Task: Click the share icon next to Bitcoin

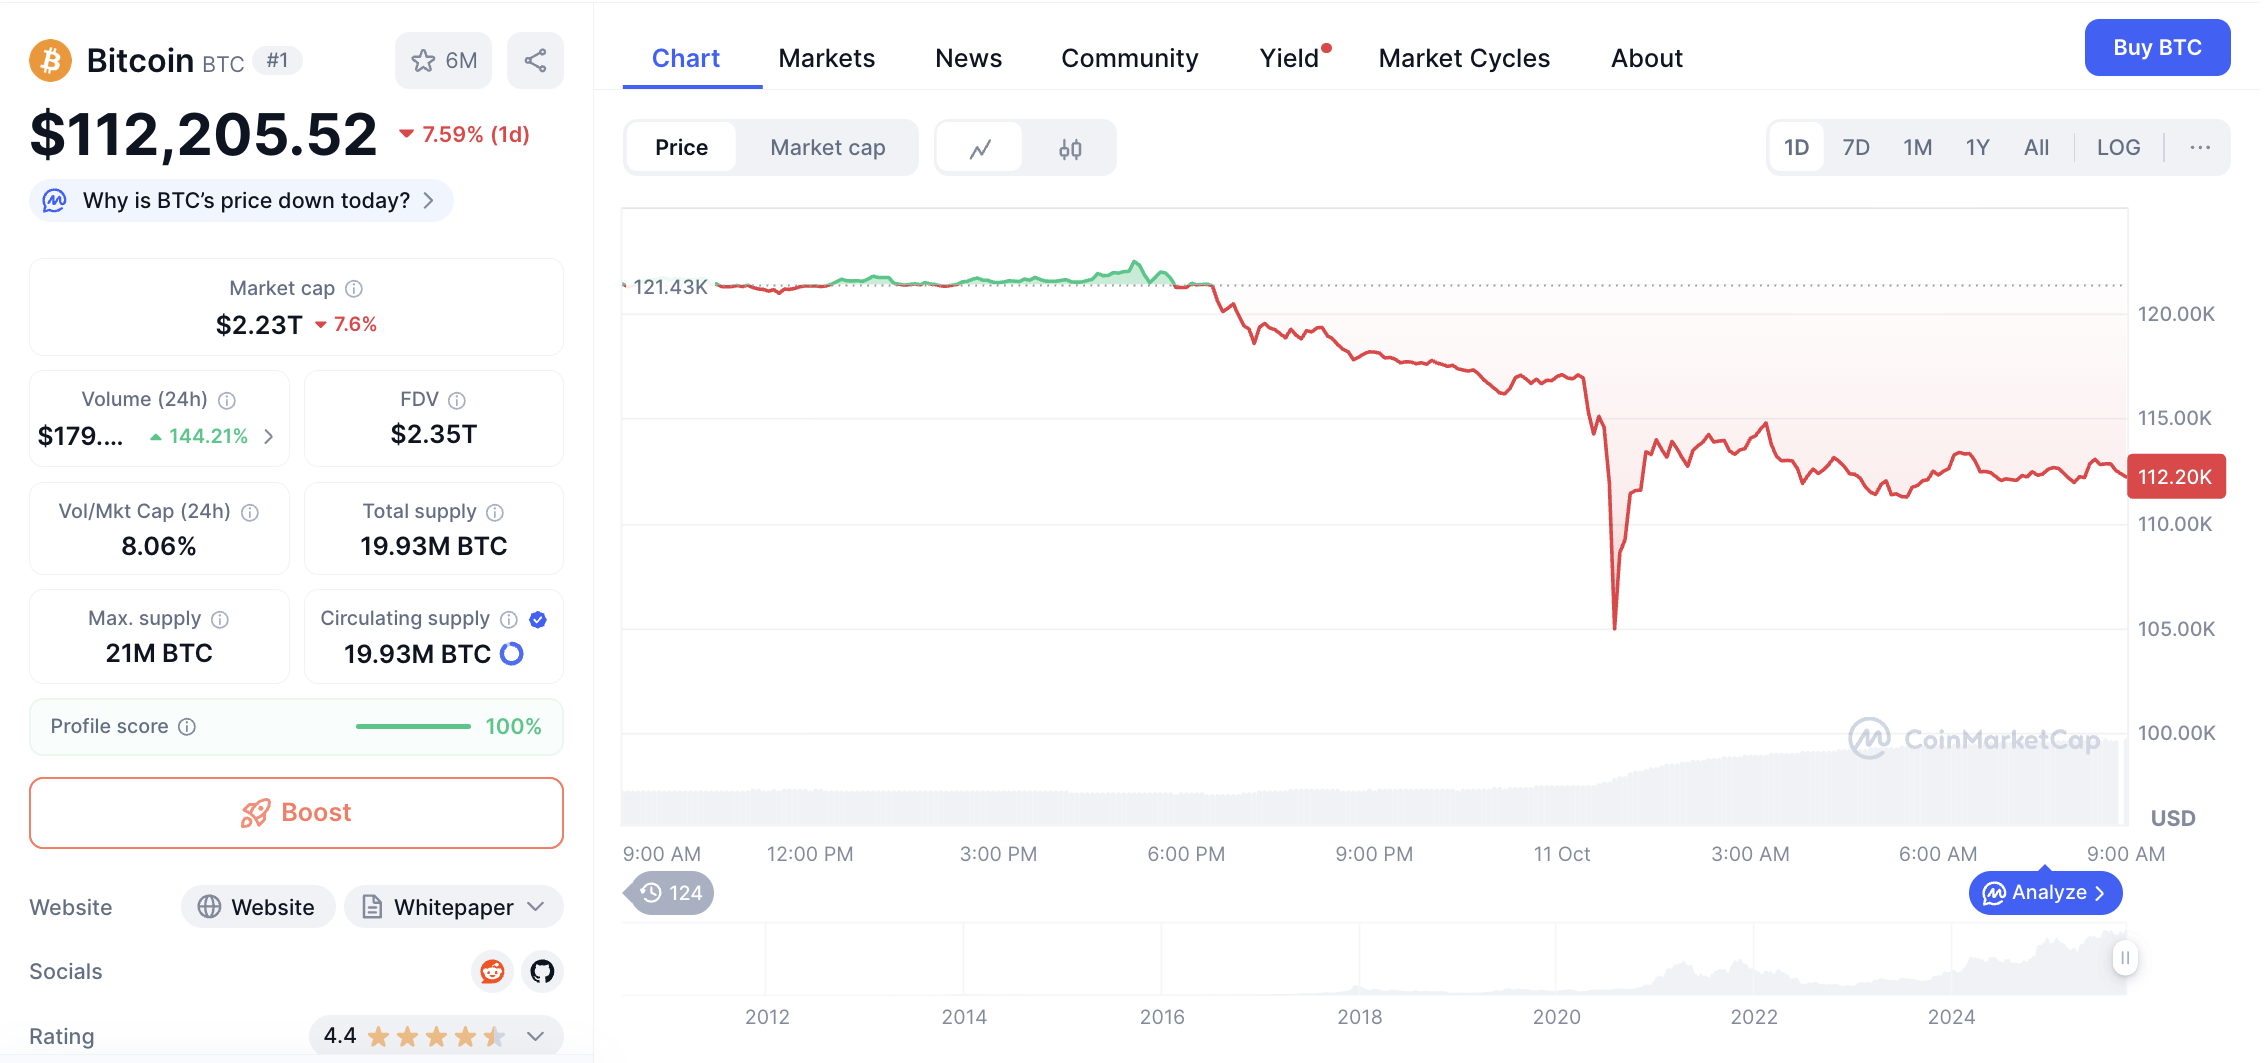Action: [x=535, y=61]
